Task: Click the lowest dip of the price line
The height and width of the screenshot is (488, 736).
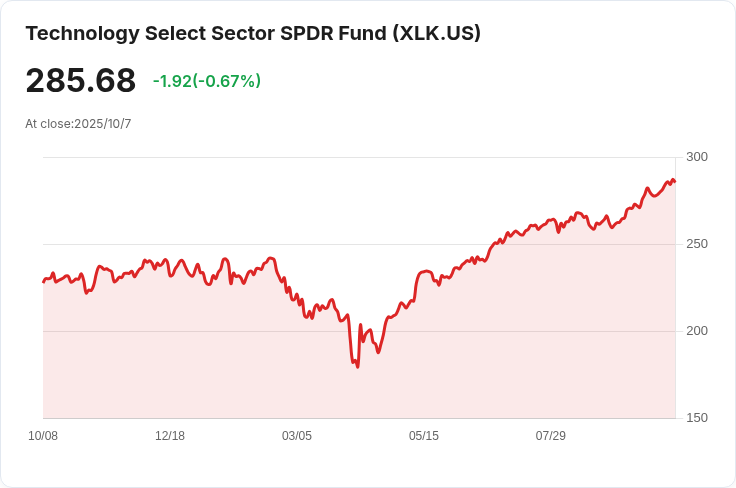Action: click(x=357, y=367)
